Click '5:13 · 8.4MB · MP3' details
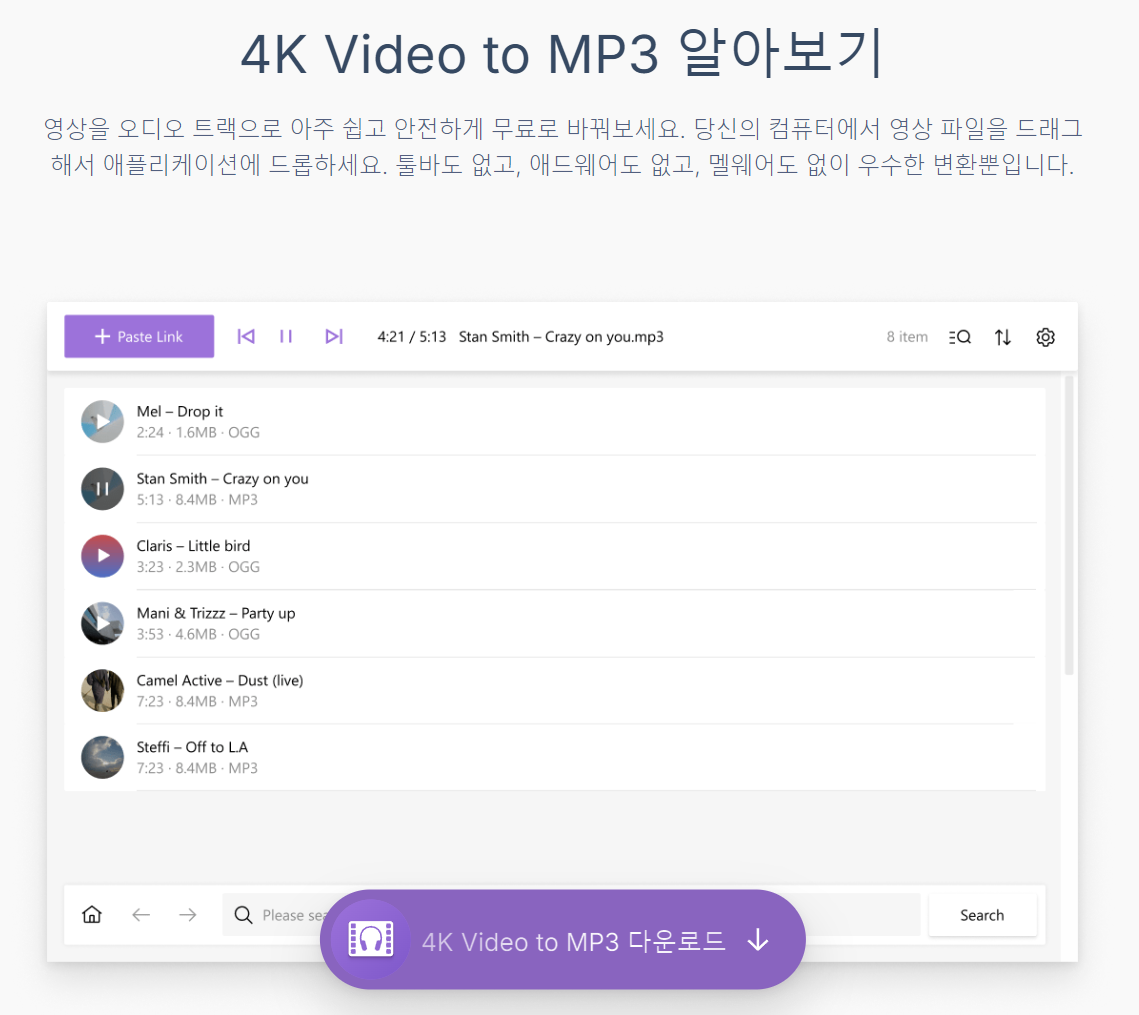Screen dimensions: 1139x1015 coord(197,500)
